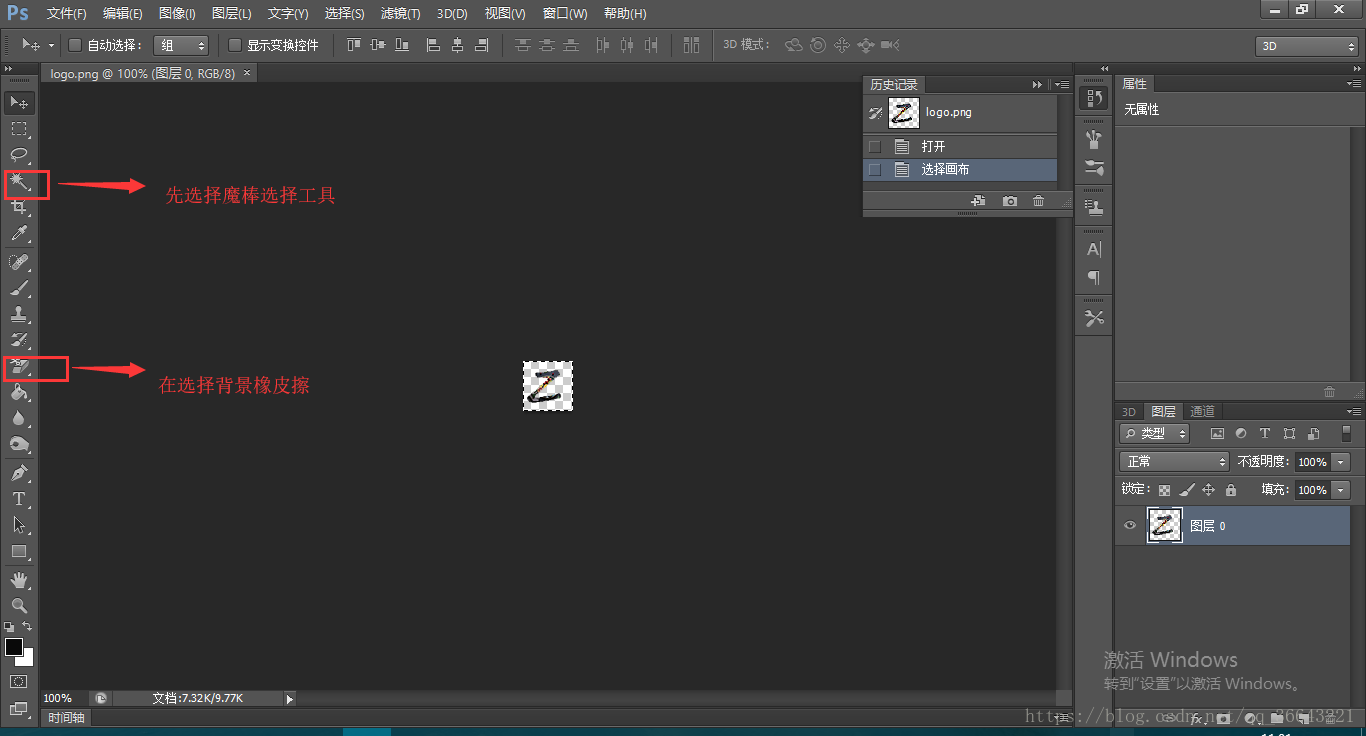Screen dimensions: 1366x736
Task: Toggle history brush source for 打开 state
Action: pyautogui.click(x=875, y=146)
